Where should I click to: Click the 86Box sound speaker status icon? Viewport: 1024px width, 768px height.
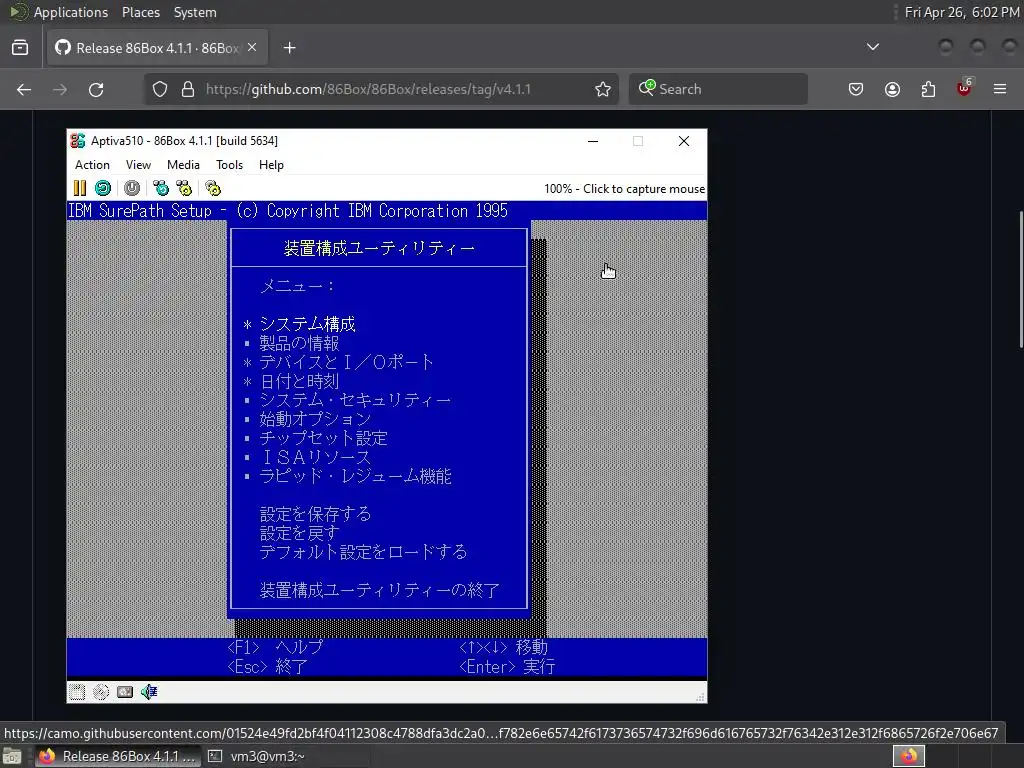[x=149, y=692]
